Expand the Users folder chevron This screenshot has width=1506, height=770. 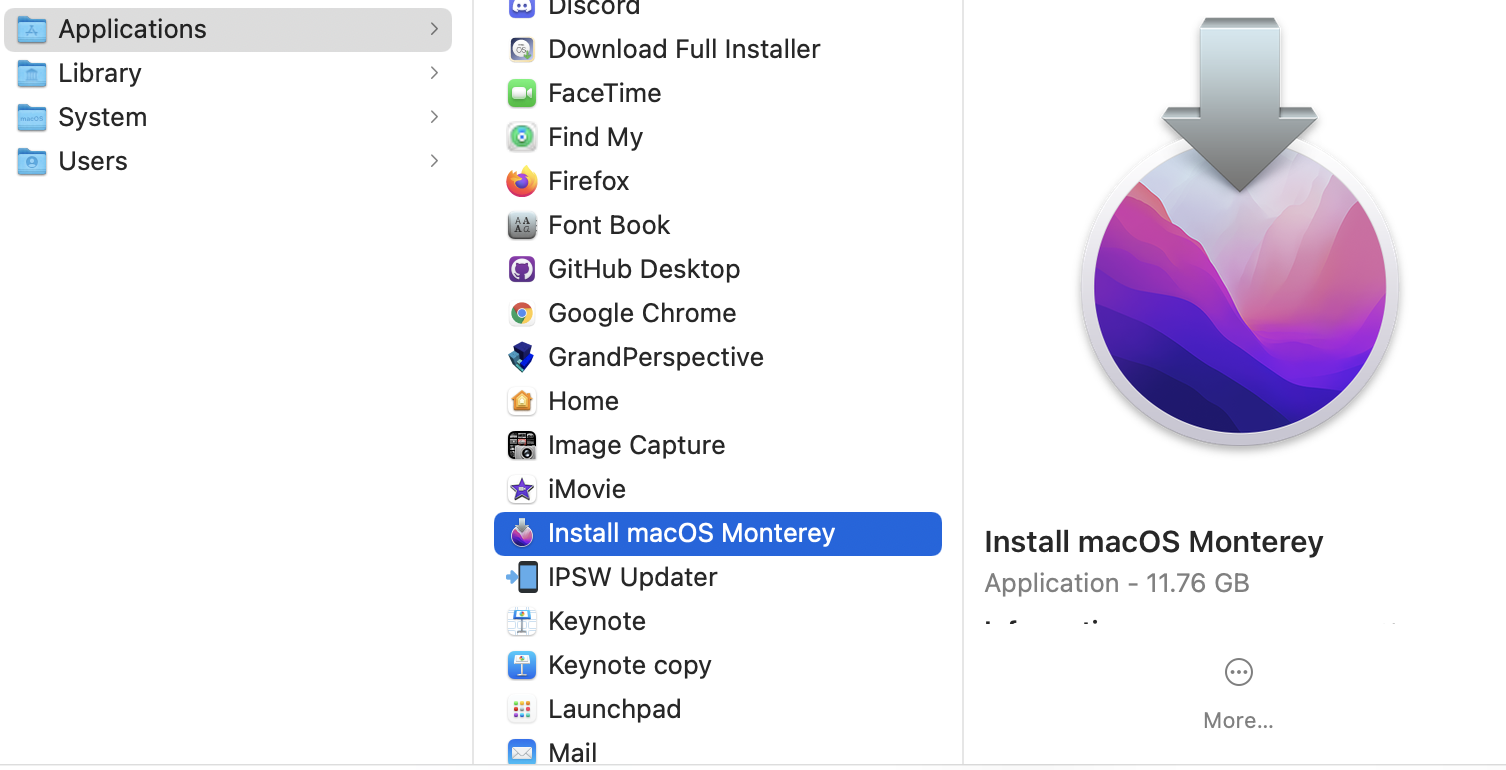434,161
